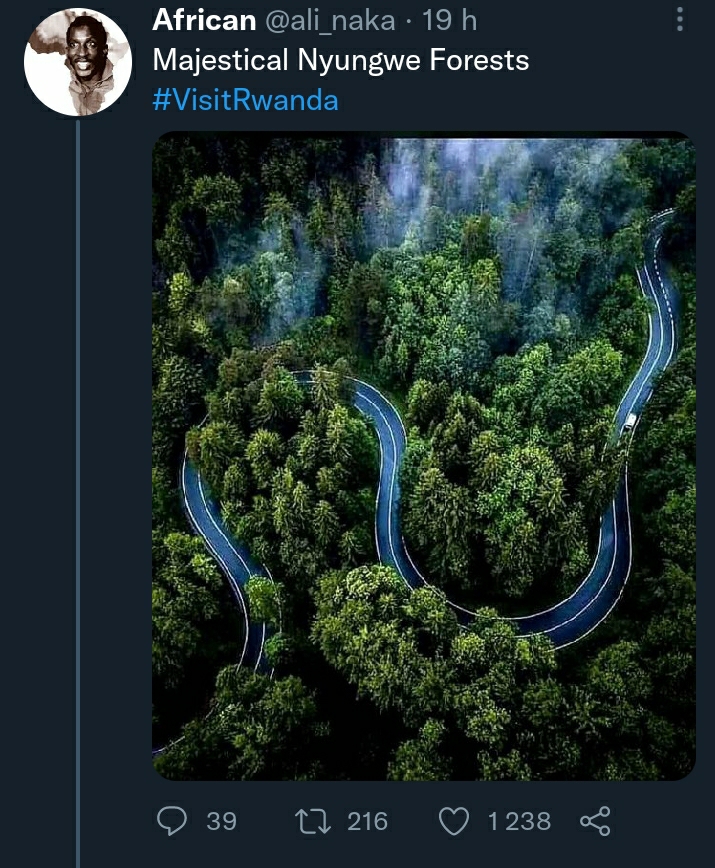Viewport: 715px width, 868px height.
Task: Retweet using the arrows icon
Action: tap(313, 821)
